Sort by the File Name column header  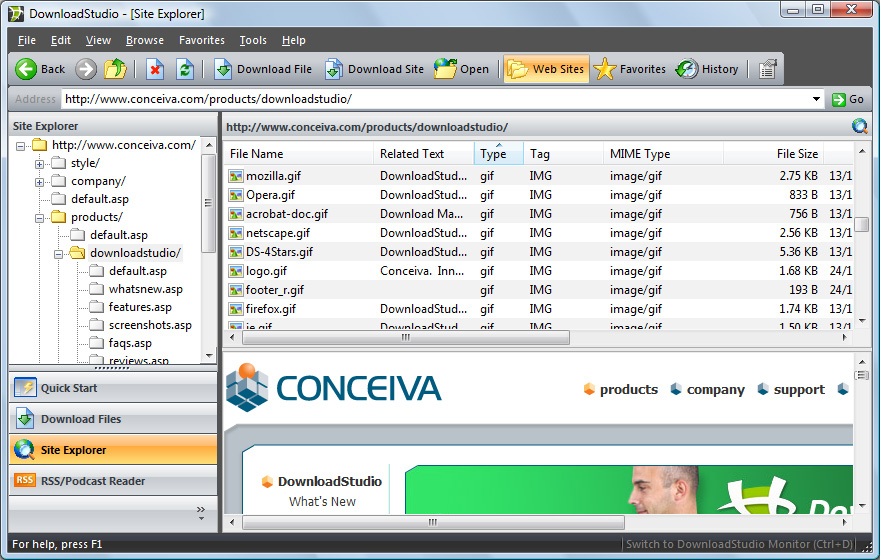pos(299,154)
